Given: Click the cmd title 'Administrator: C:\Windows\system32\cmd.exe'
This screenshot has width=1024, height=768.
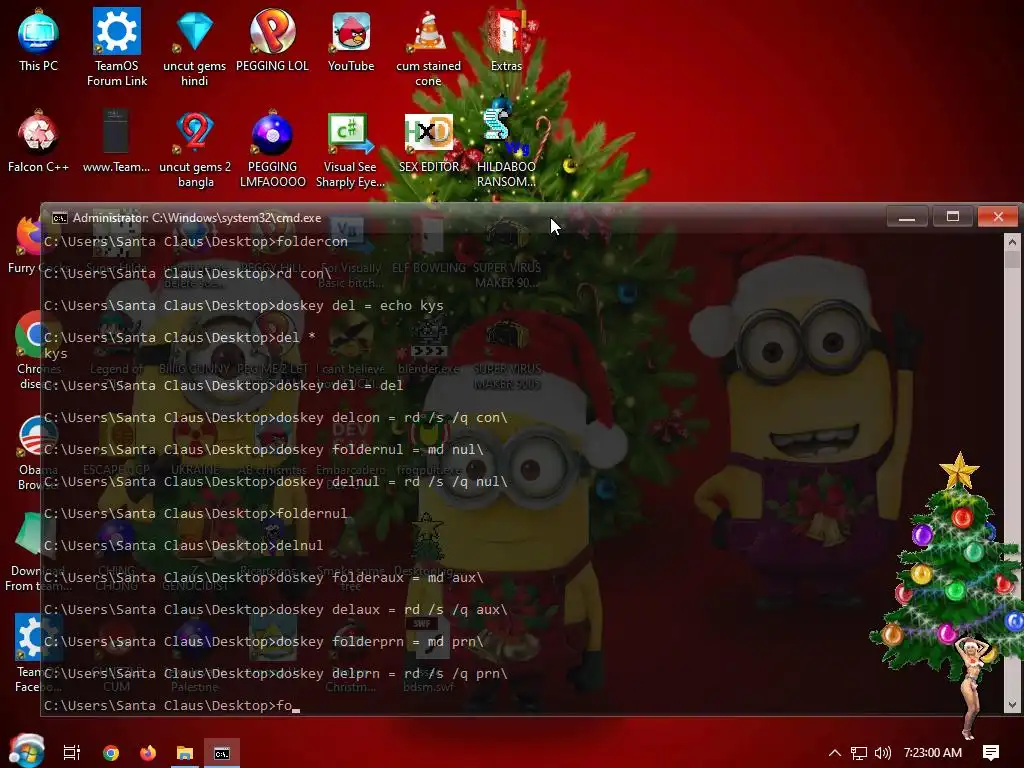Looking at the screenshot, I should click(197, 218).
